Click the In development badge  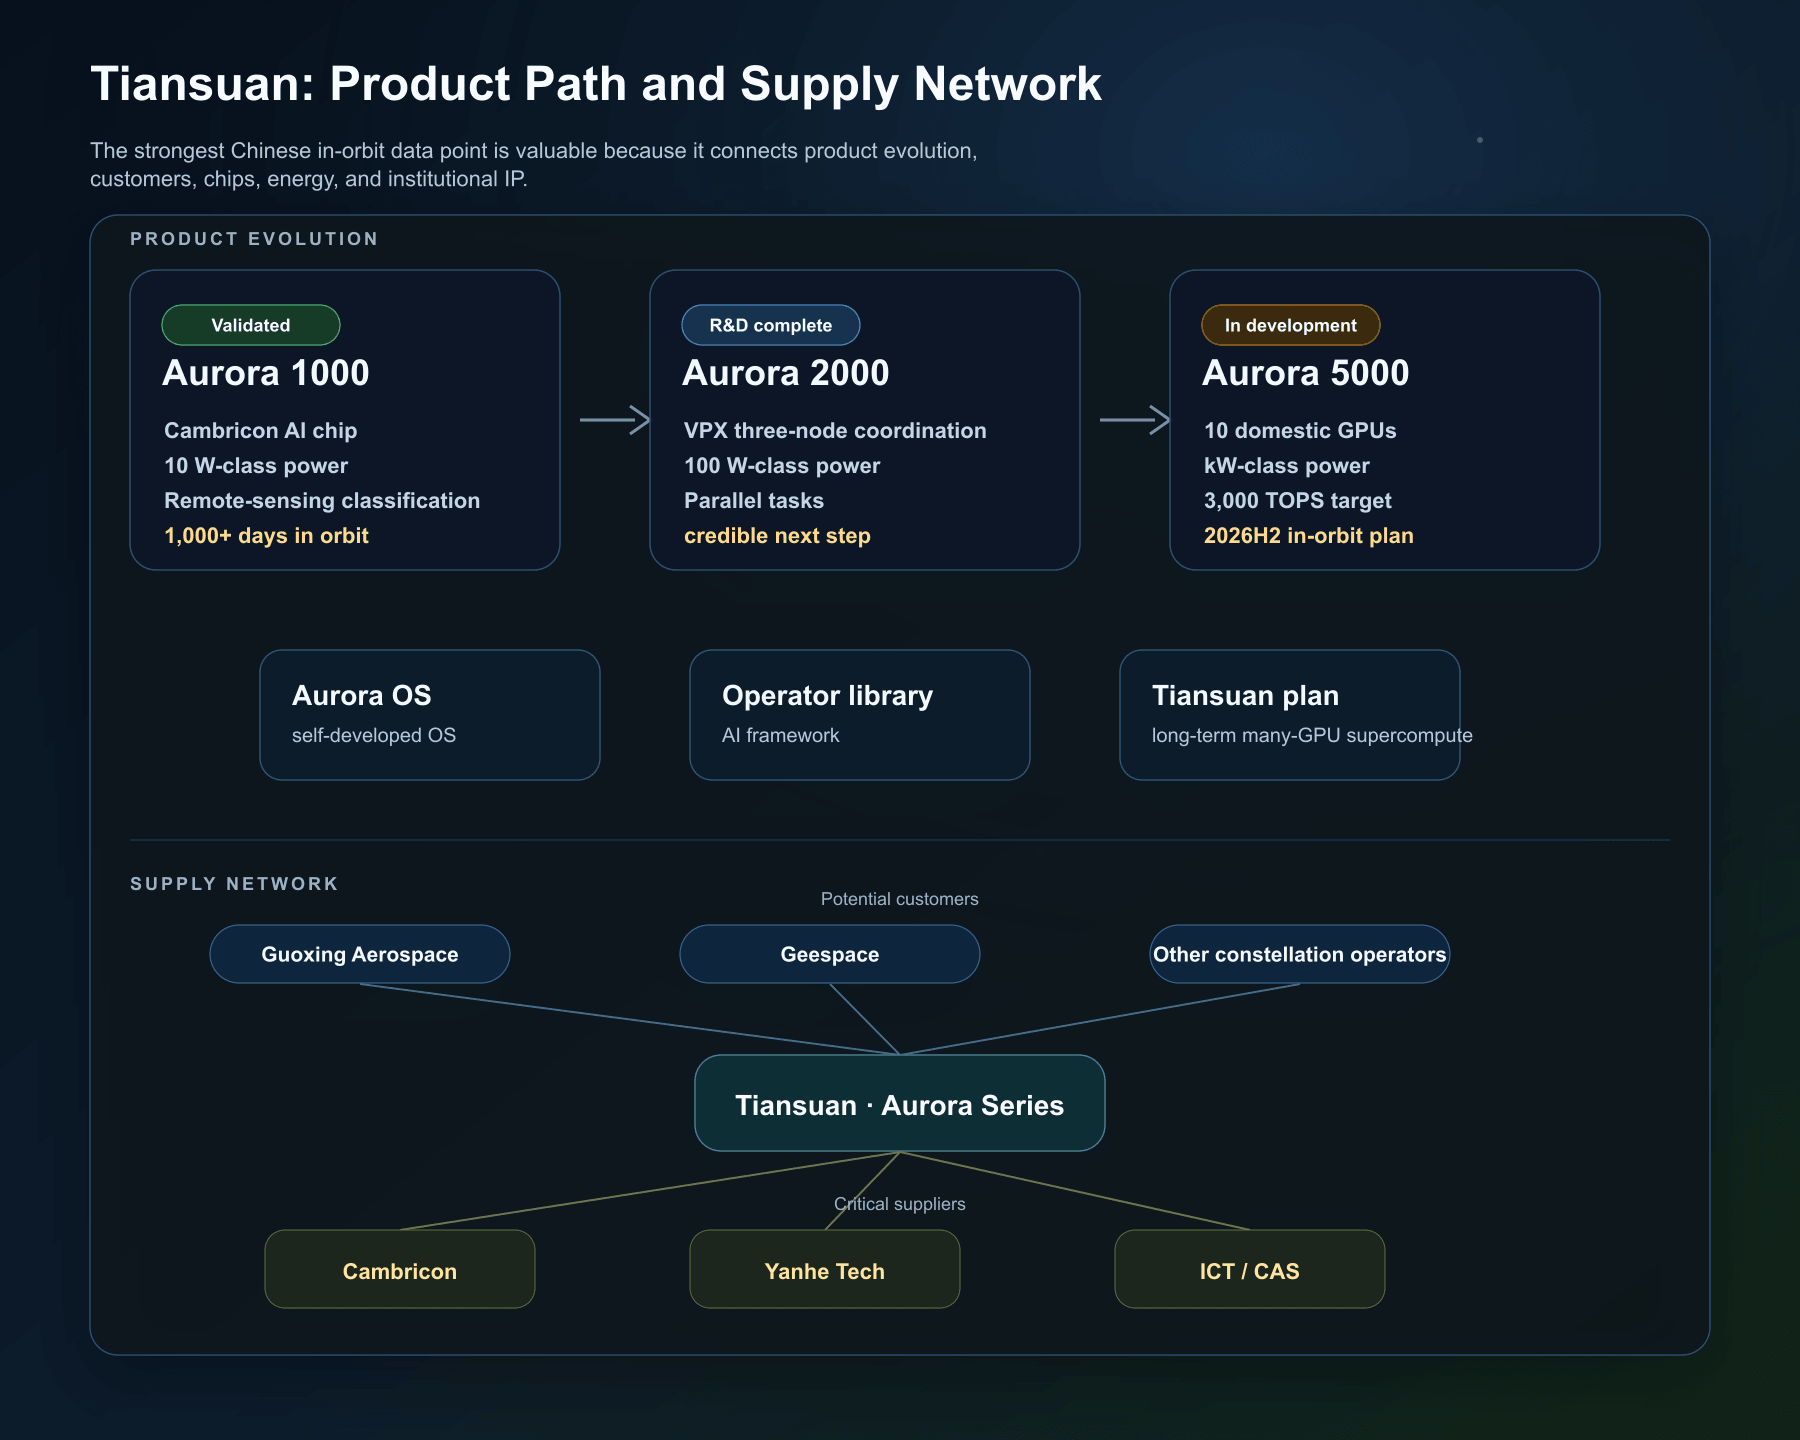coord(1291,325)
